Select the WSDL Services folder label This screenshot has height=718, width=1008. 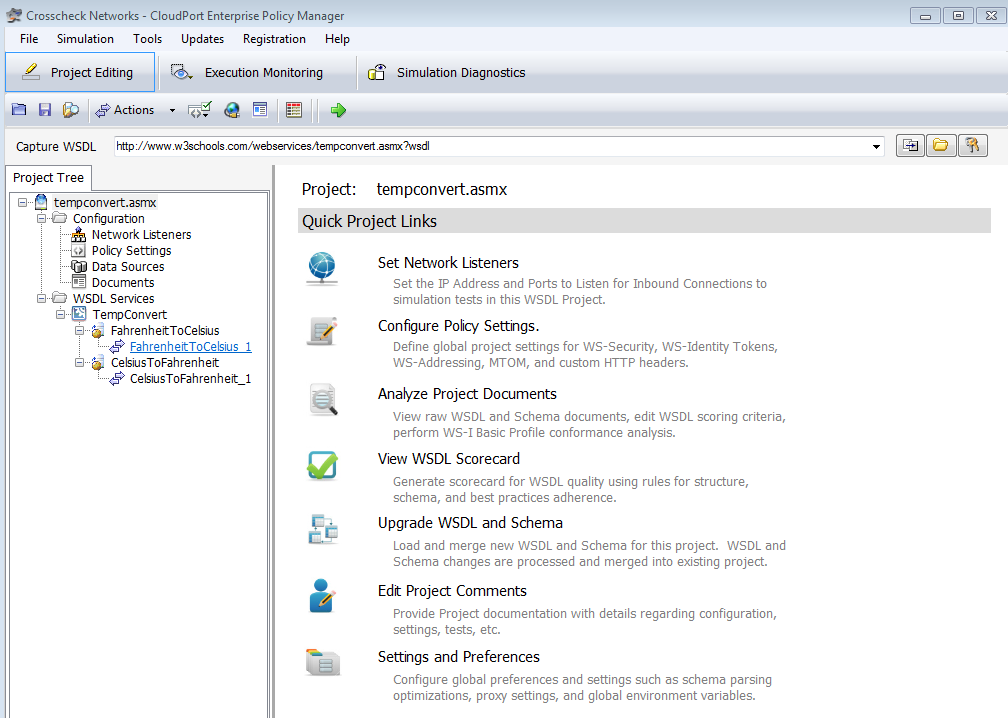tap(113, 298)
